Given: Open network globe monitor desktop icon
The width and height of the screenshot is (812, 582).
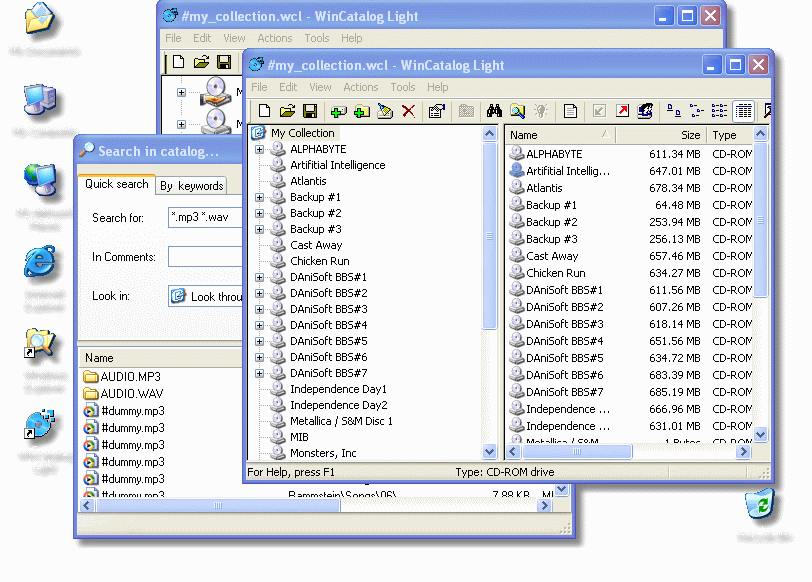Looking at the screenshot, I should [40, 179].
